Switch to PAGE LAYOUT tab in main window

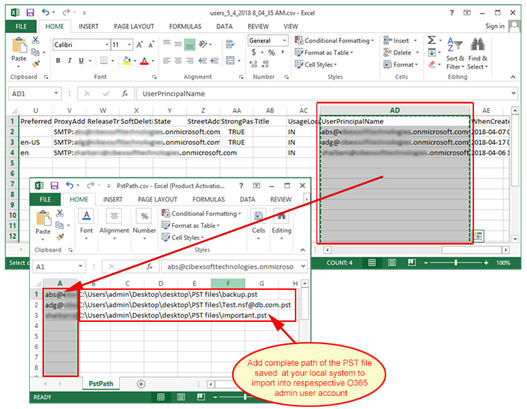(134, 26)
